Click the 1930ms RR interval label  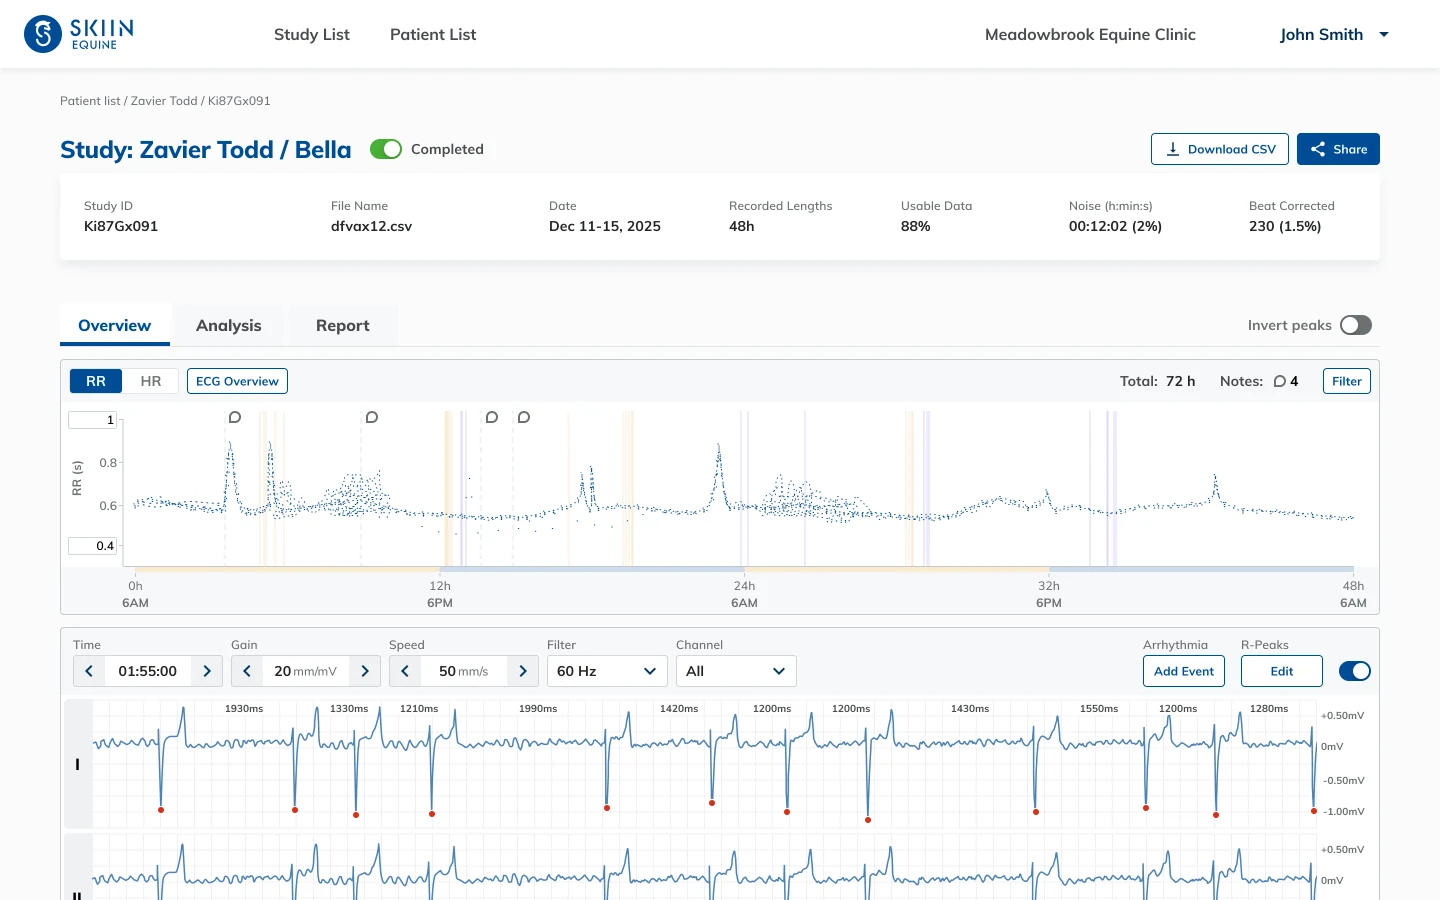[244, 708]
